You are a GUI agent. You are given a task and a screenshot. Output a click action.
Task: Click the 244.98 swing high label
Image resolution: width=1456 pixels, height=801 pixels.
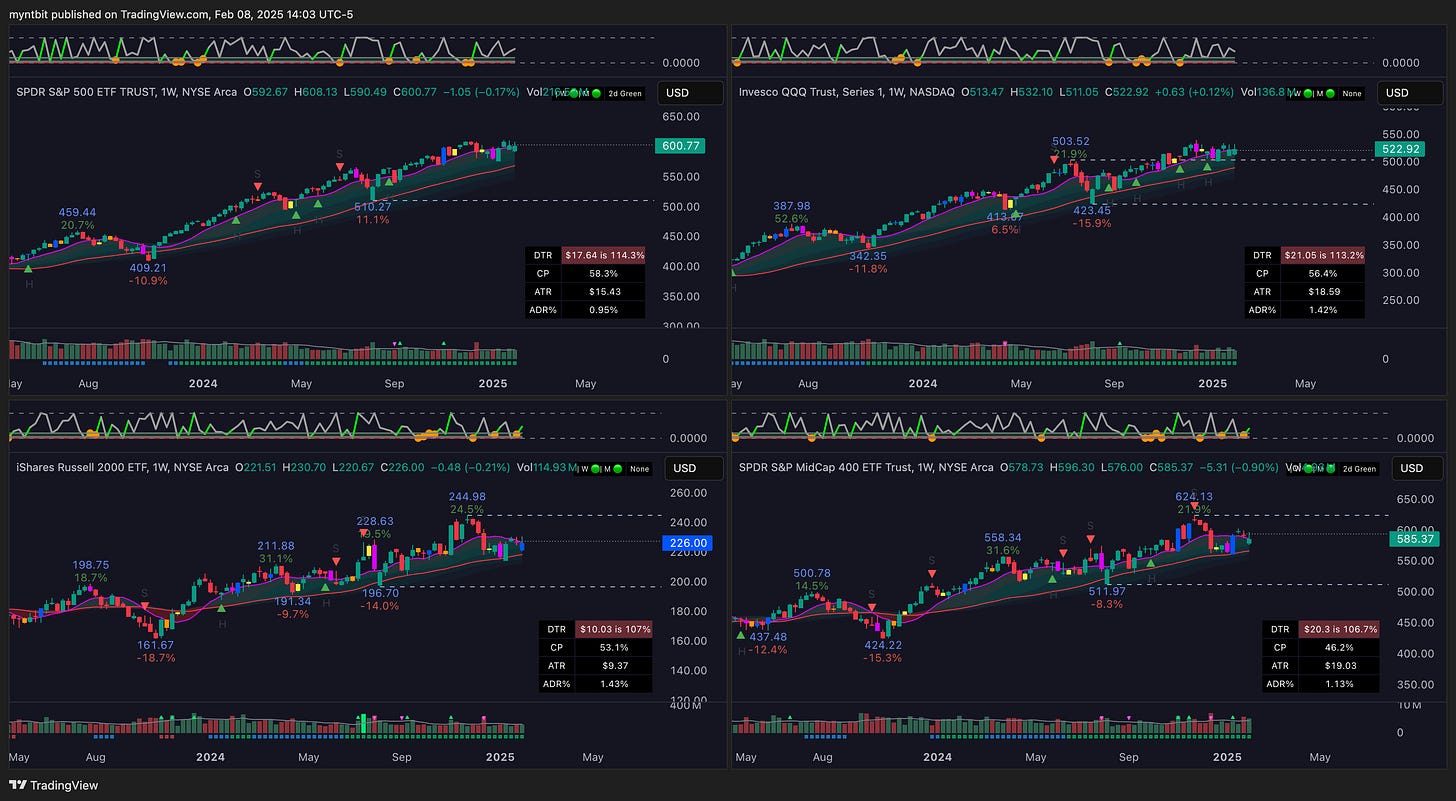pyautogui.click(x=466, y=496)
